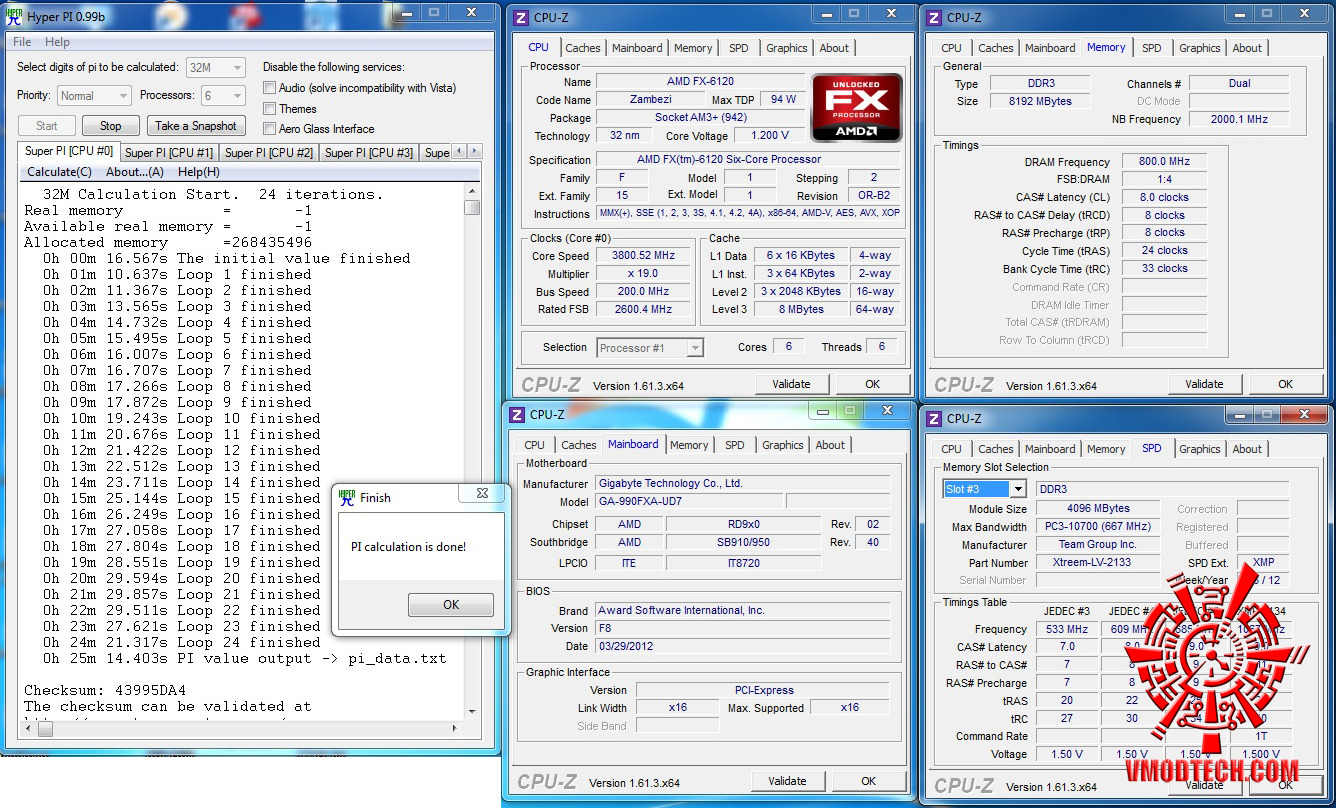Click the processor Name field showing AMD FX-6120
Image resolution: width=1336 pixels, height=808 pixels.
pos(700,82)
